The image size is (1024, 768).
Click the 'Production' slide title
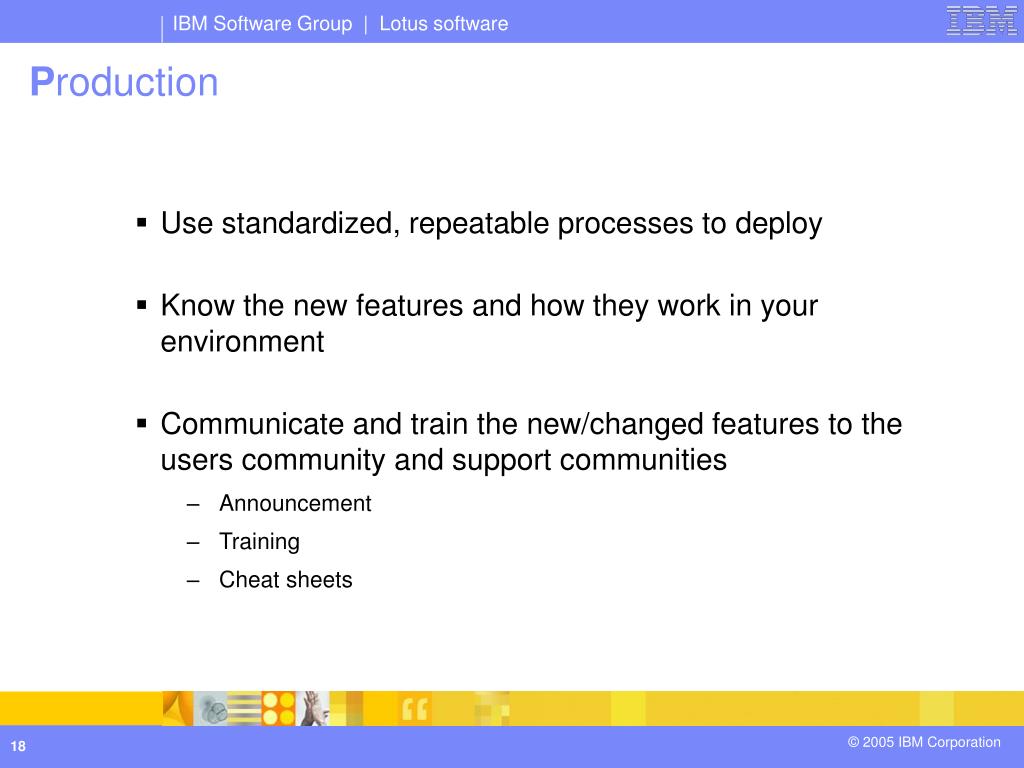124,82
